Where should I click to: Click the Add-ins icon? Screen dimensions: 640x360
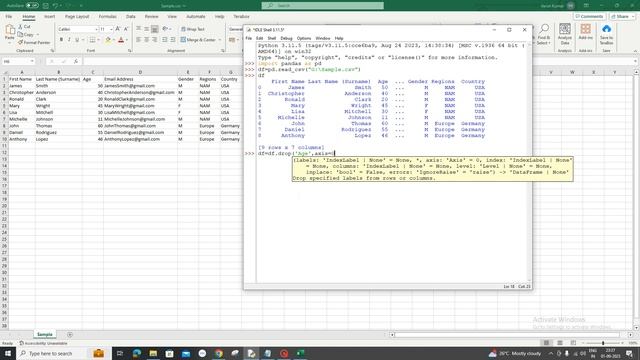[x=586, y=29]
